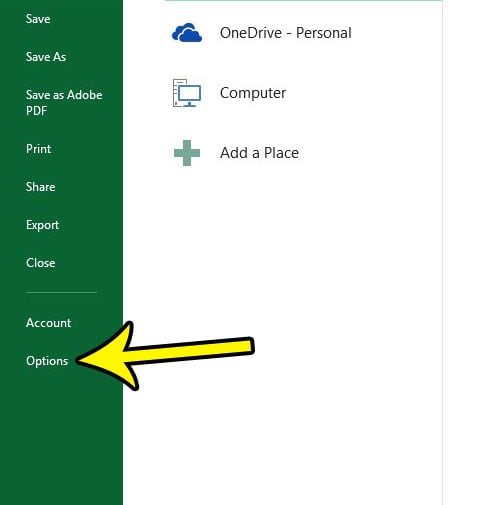Select the Add a Place label

[259, 153]
